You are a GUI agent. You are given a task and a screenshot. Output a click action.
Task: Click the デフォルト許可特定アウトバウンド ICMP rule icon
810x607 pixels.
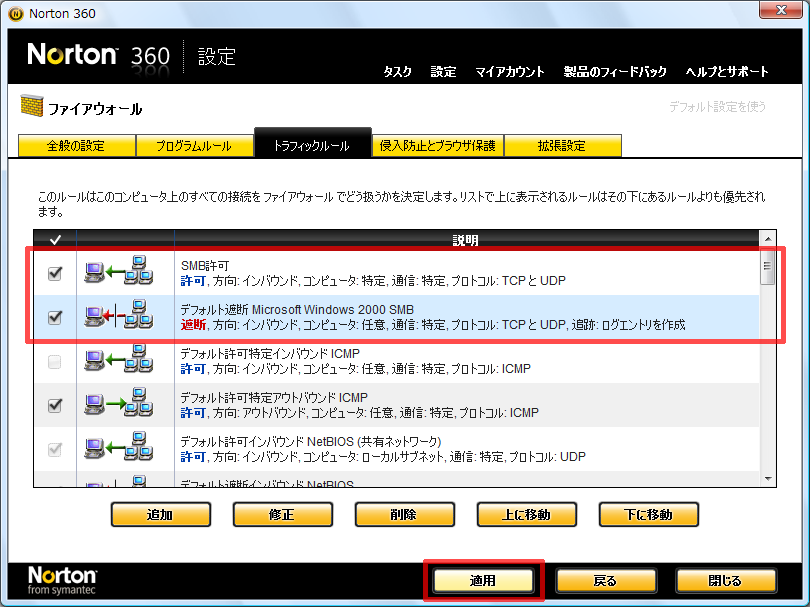pyautogui.click(x=117, y=405)
